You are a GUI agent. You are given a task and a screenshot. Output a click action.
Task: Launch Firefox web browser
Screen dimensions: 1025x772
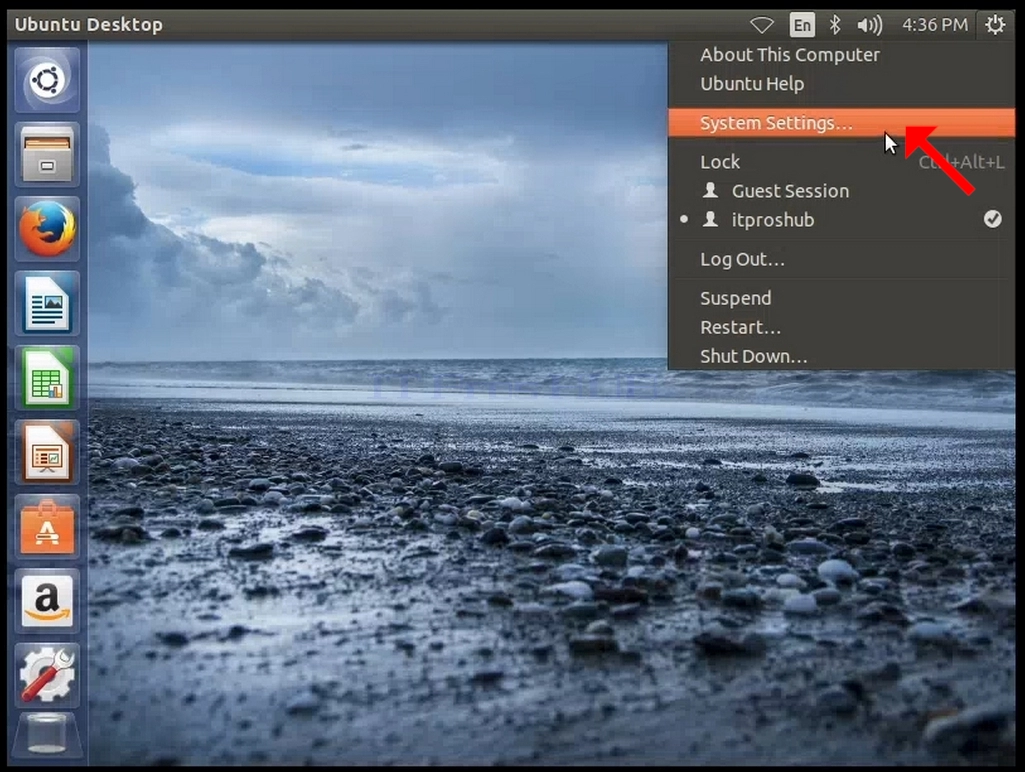pos(47,229)
